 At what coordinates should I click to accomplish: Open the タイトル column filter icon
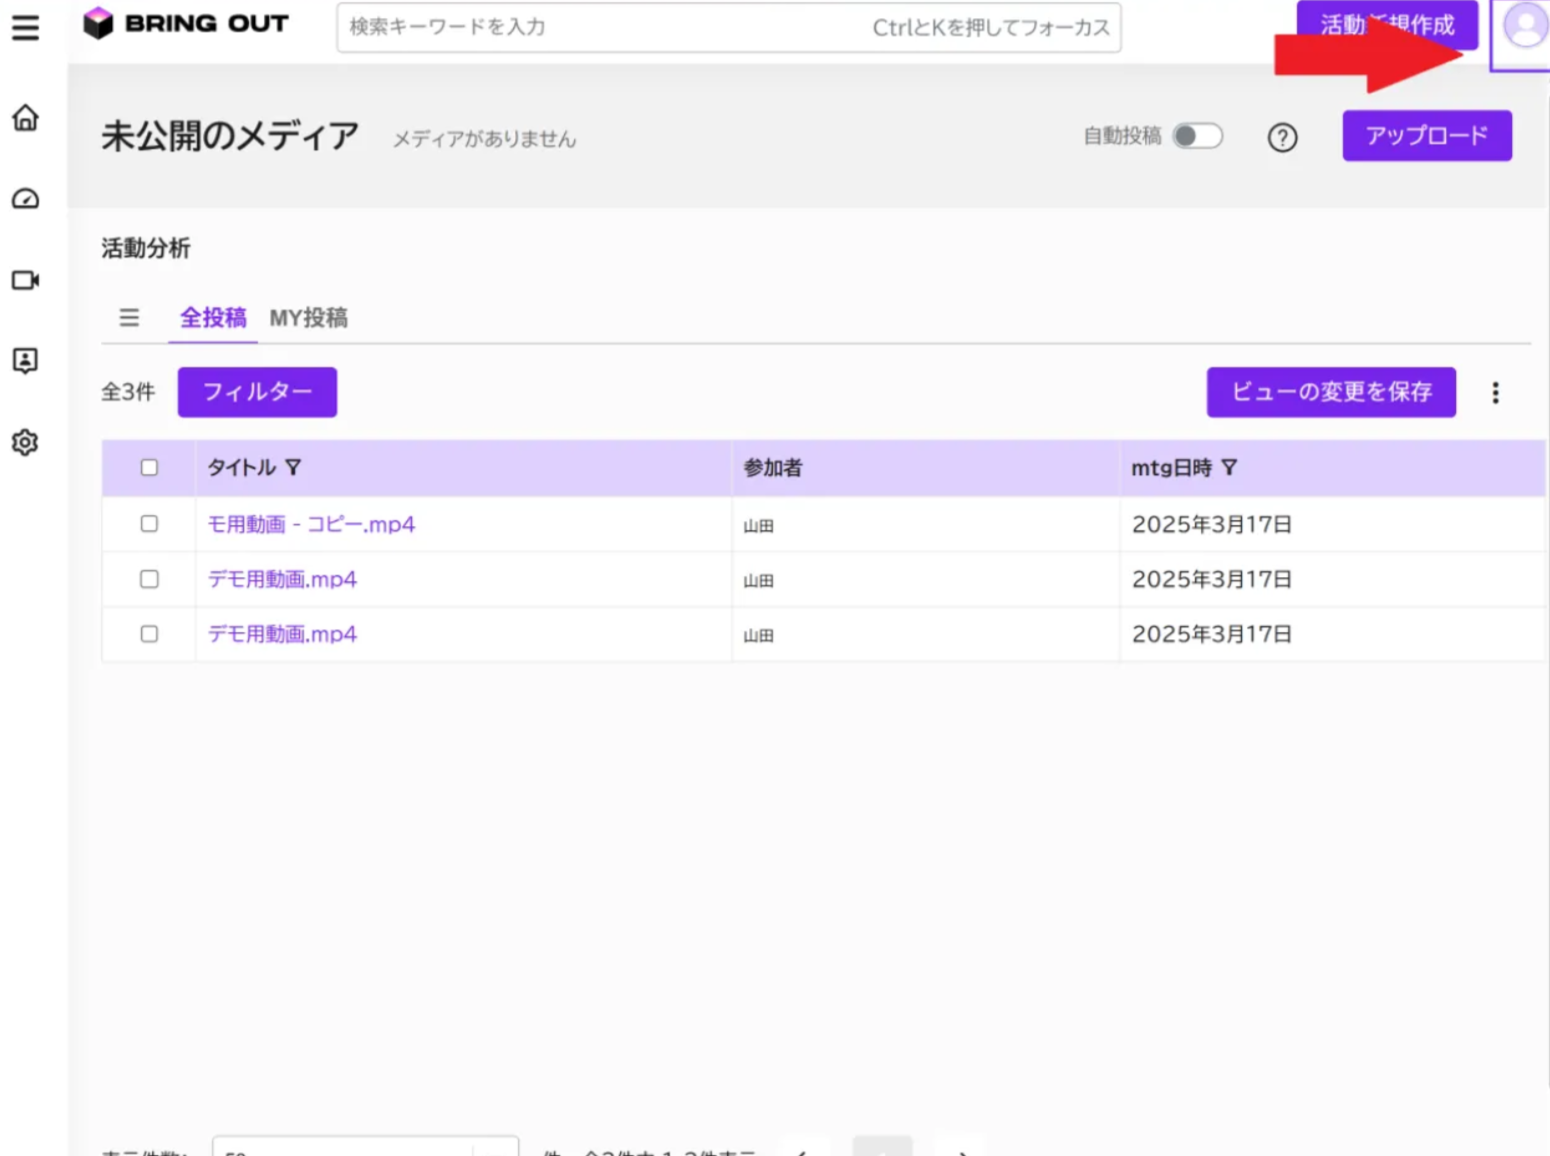[293, 467]
